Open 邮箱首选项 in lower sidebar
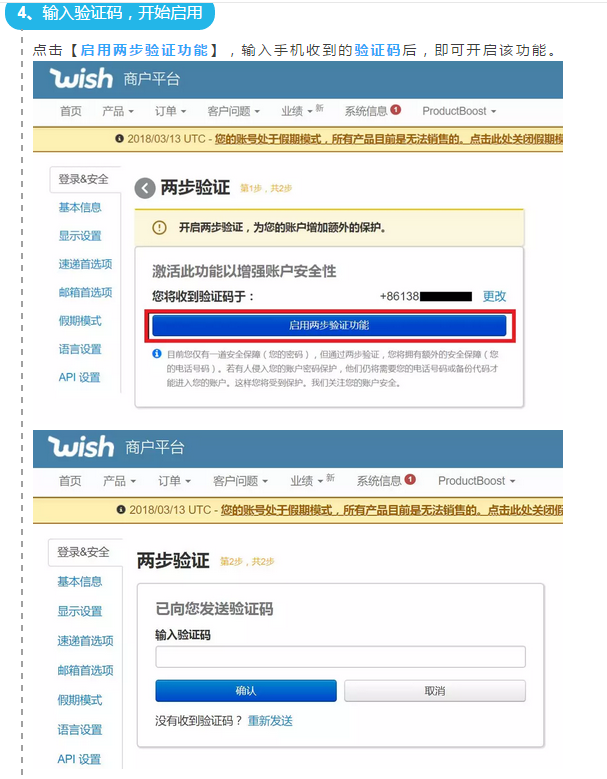607x779 pixels. coord(85,670)
